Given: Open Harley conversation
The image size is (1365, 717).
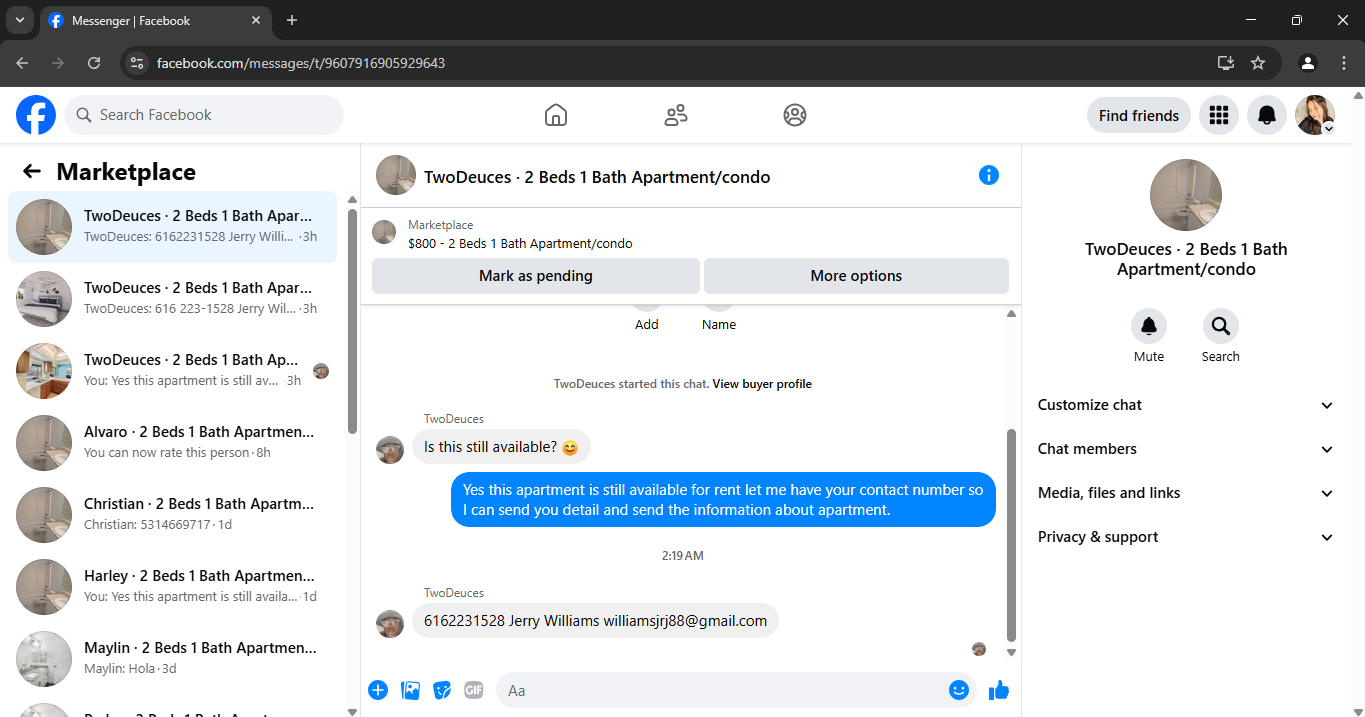Looking at the screenshot, I should click(x=172, y=587).
